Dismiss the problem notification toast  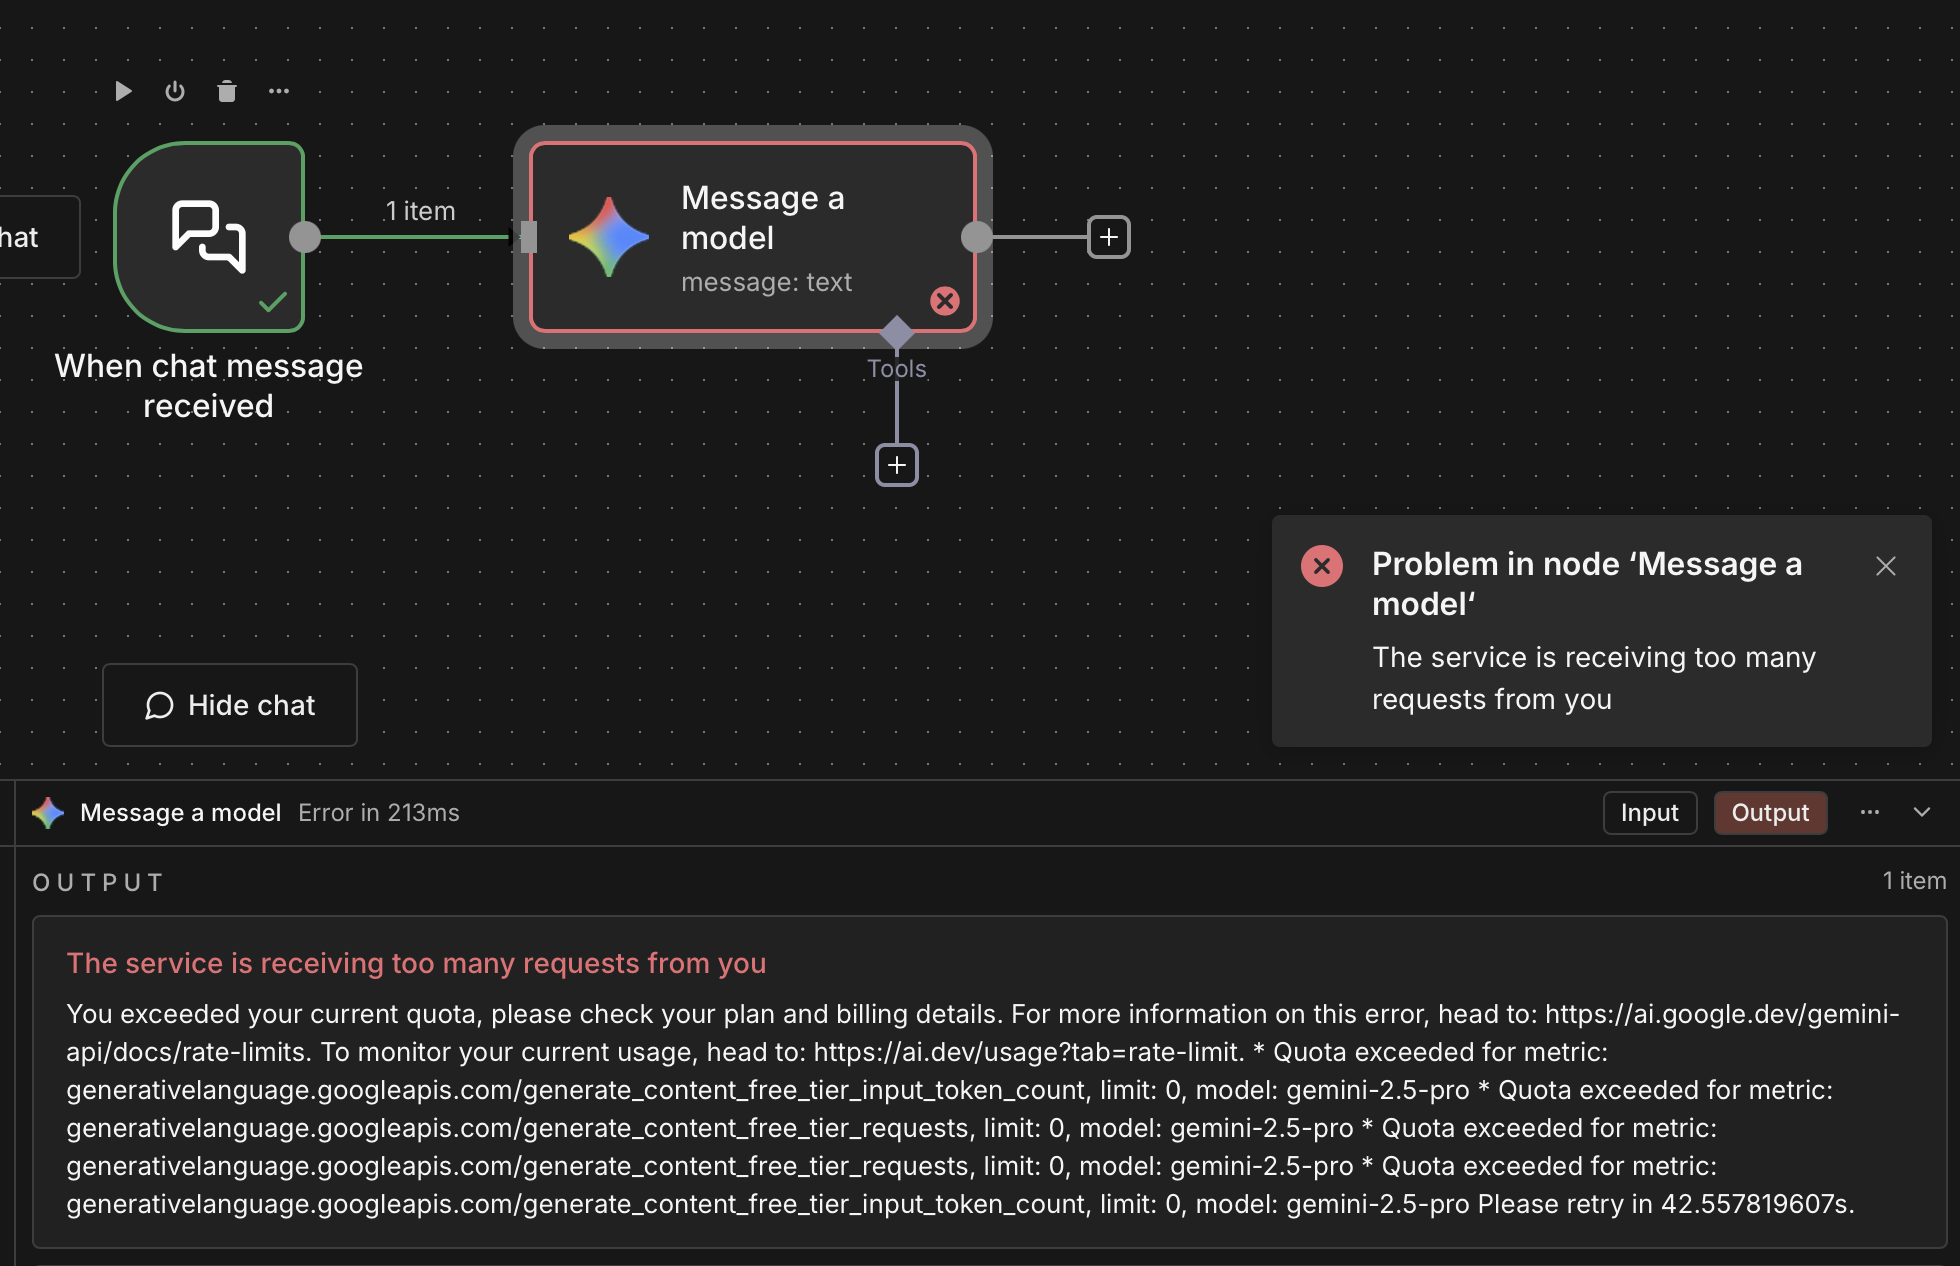(x=1886, y=566)
